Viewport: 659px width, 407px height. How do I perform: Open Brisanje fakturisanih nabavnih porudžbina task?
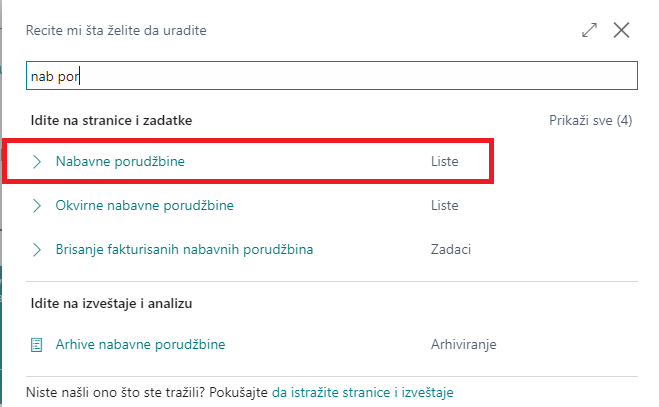coord(185,249)
